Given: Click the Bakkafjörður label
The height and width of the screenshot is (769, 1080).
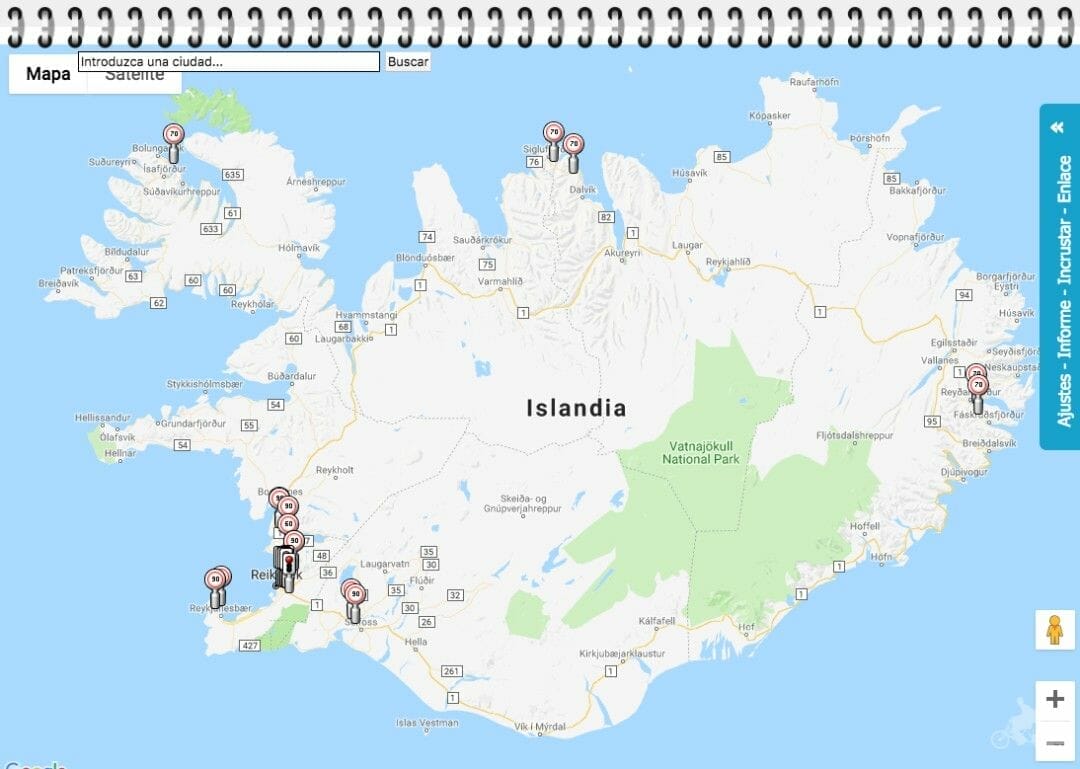Looking at the screenshot, I should tap(917, 191).
